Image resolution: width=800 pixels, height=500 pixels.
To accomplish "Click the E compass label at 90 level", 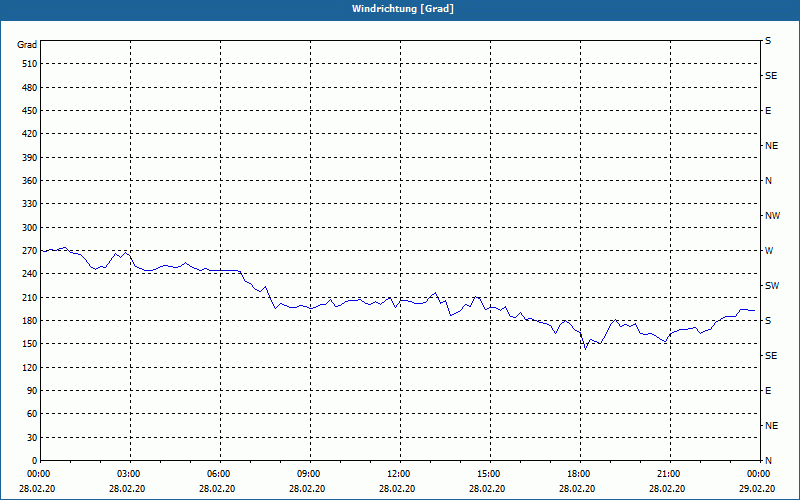I will click(x=768, y=391).
